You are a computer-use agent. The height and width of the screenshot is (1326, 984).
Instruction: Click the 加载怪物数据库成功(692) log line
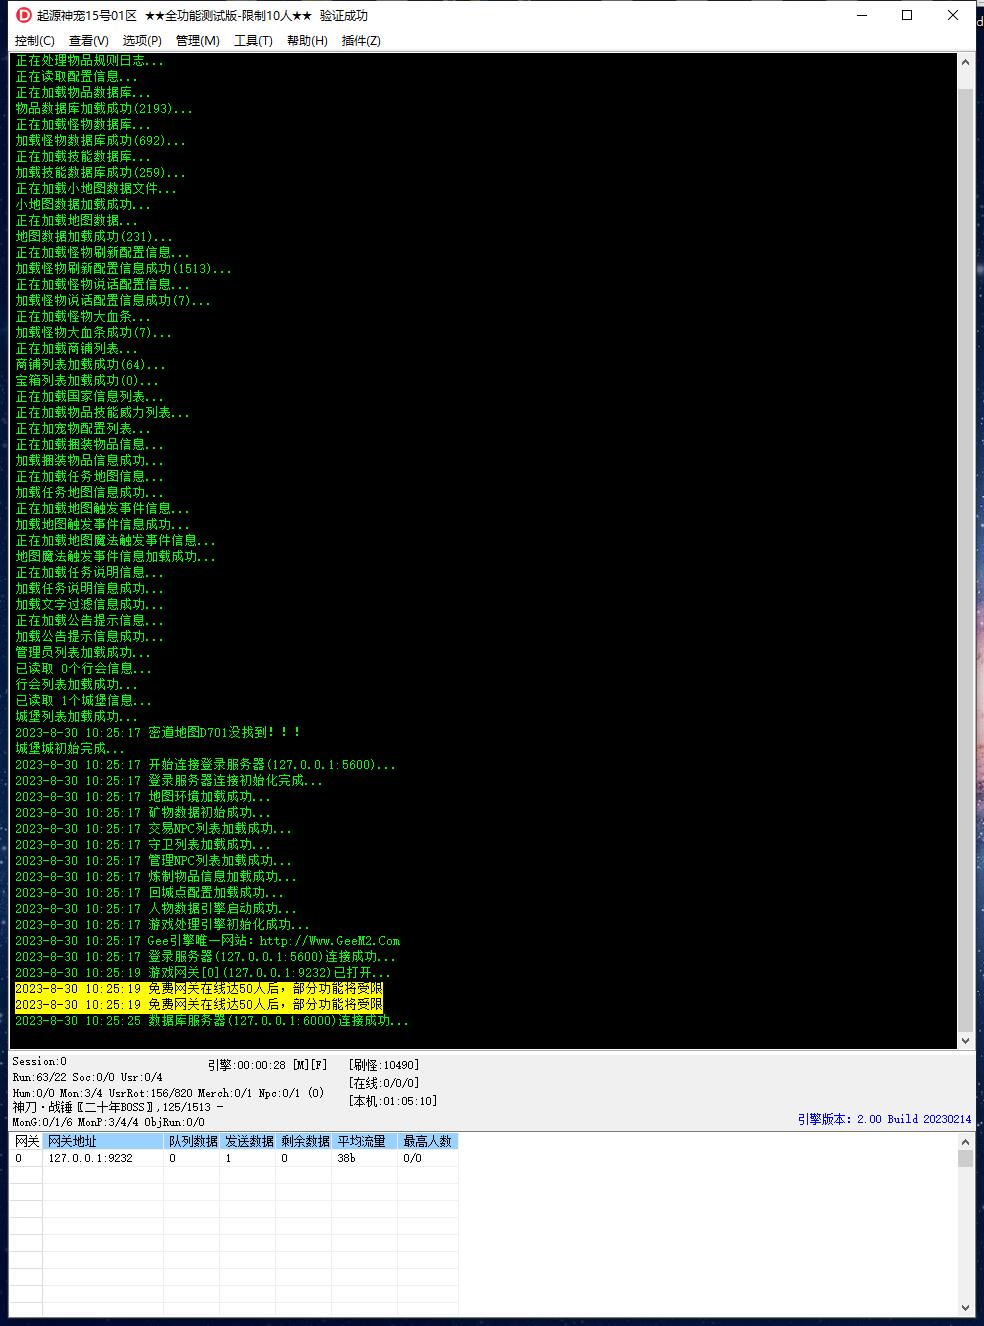[x=100, y=141]
